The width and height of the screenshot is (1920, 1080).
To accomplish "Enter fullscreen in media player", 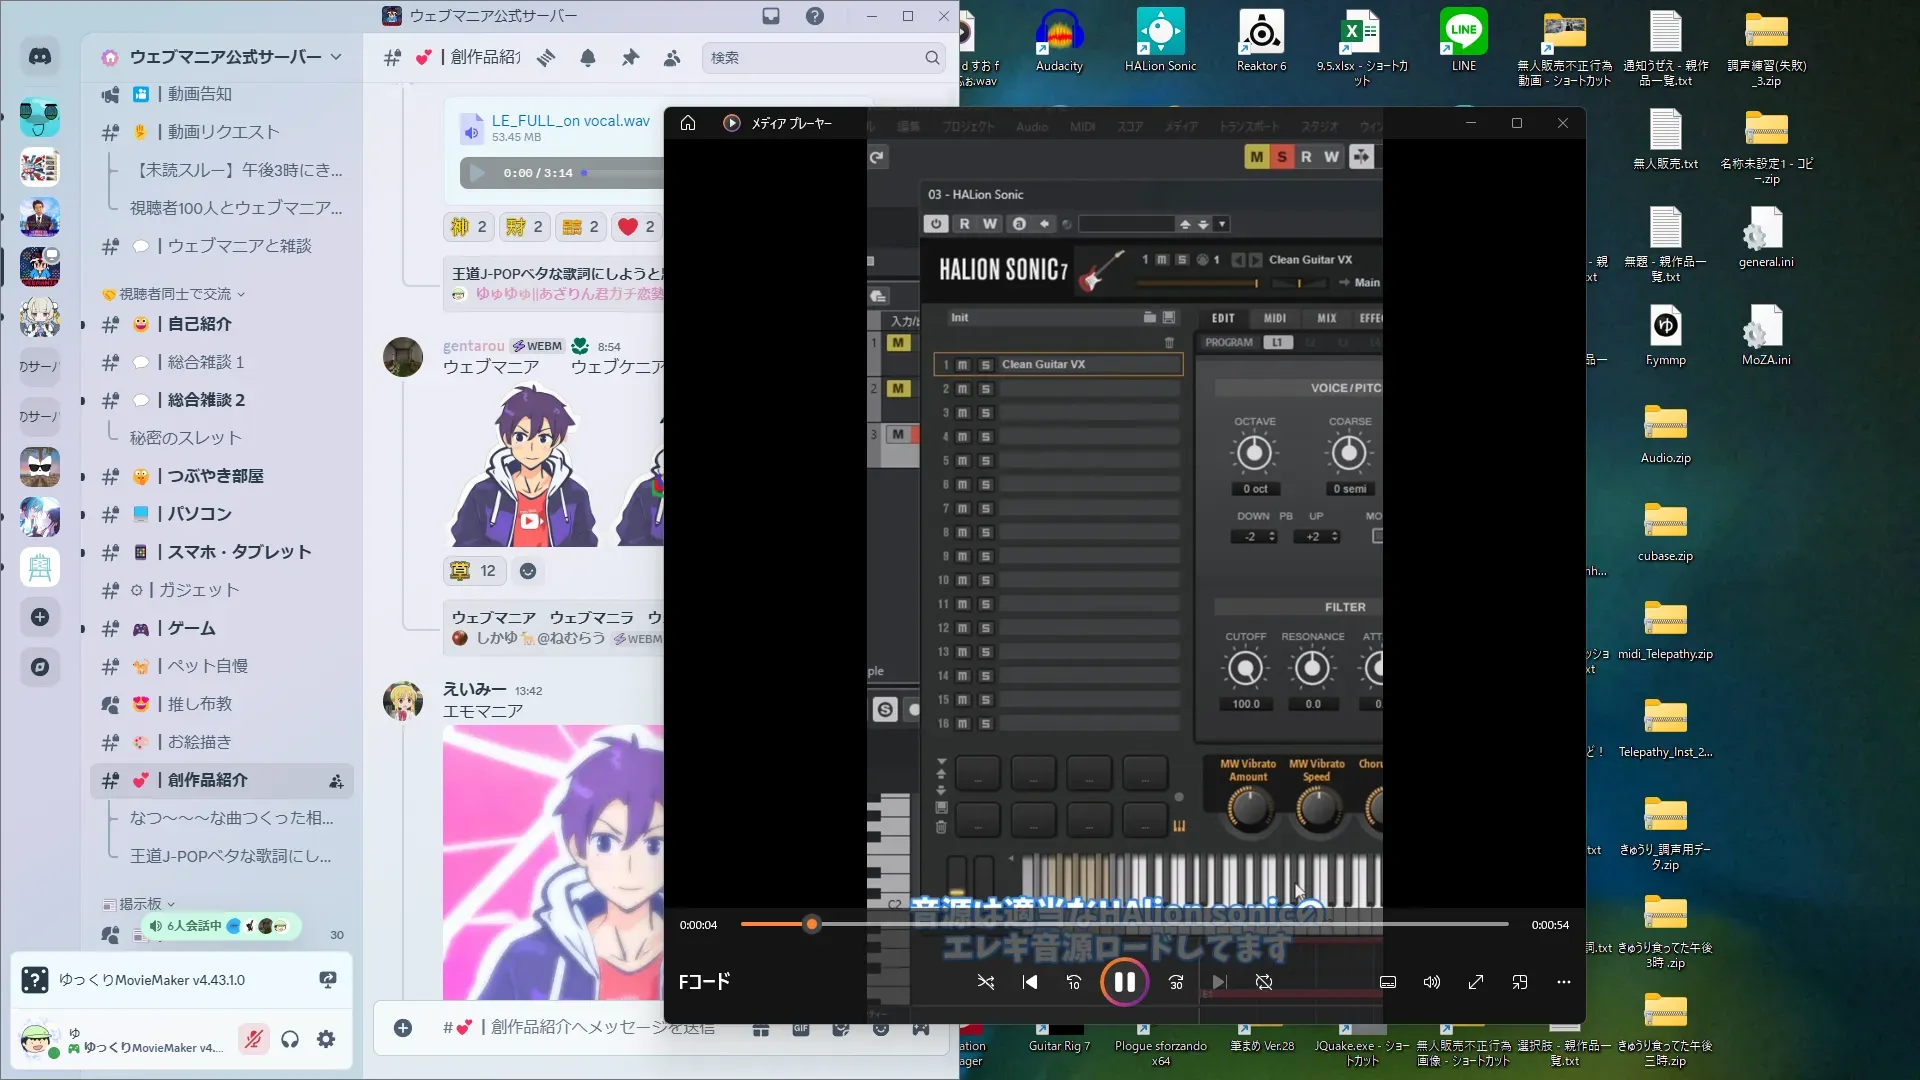I will (1476, 982).
